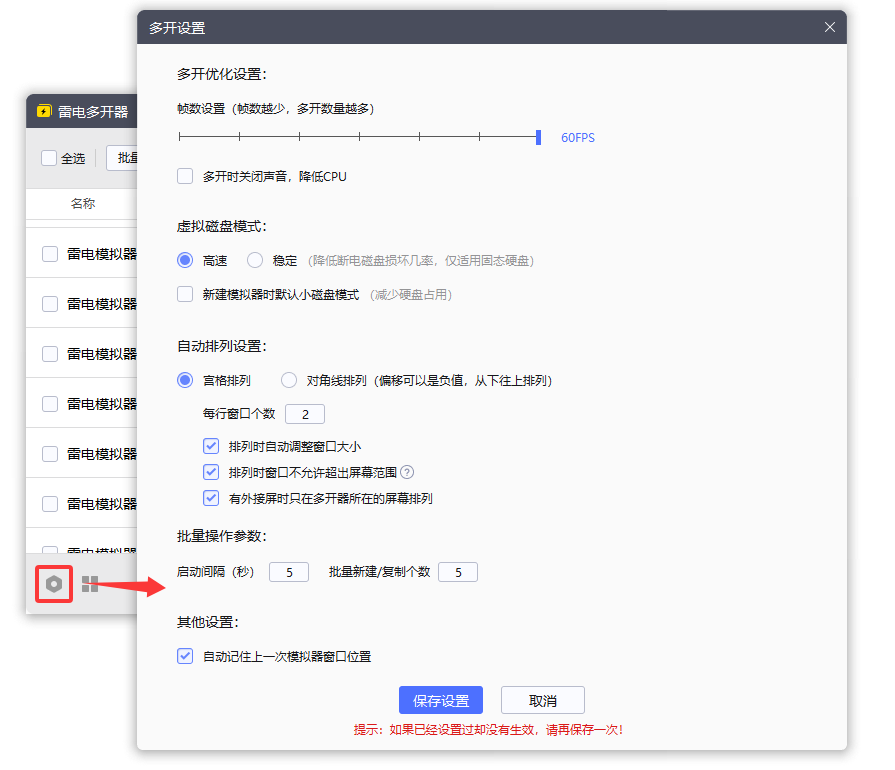
Task: Click the 多开设置 title text
Action: coord(177,27)
